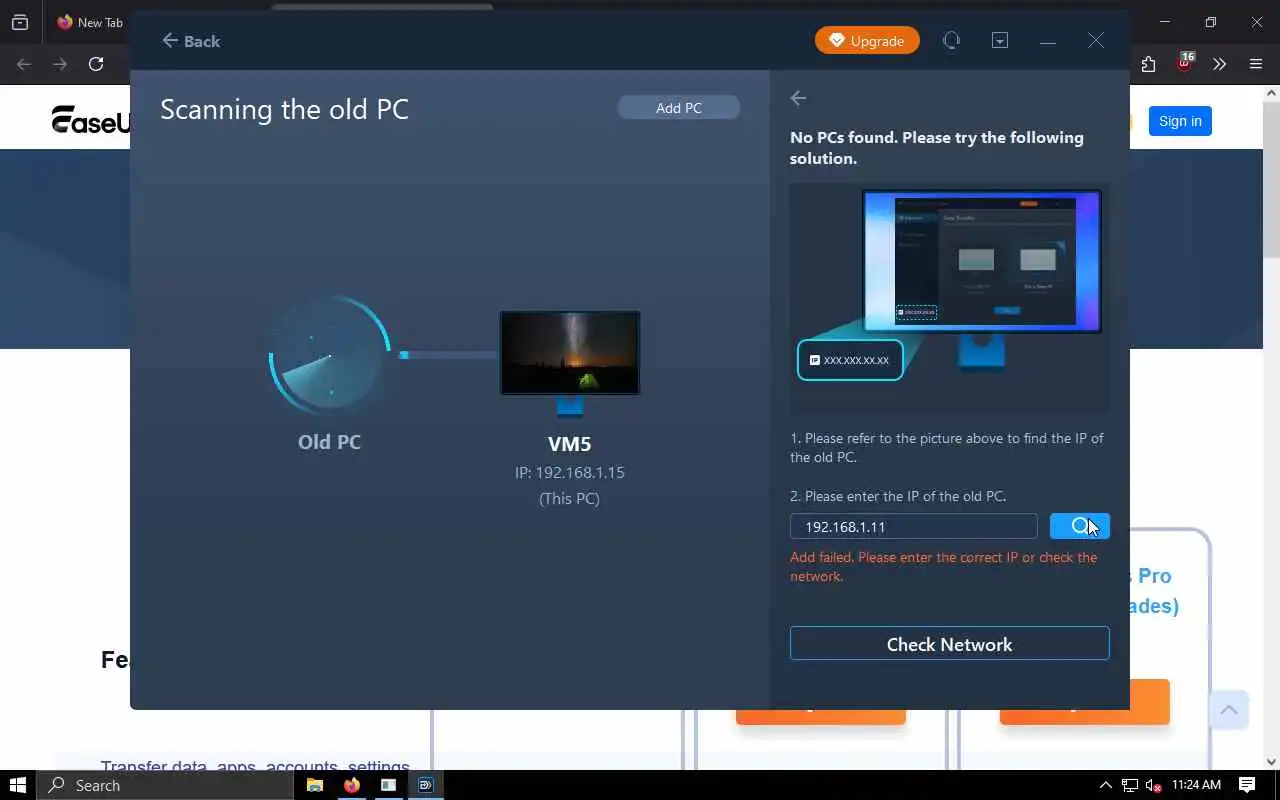The image size is (1280, 800).
Task: Open the support headset icon
Action: (951, 40)
